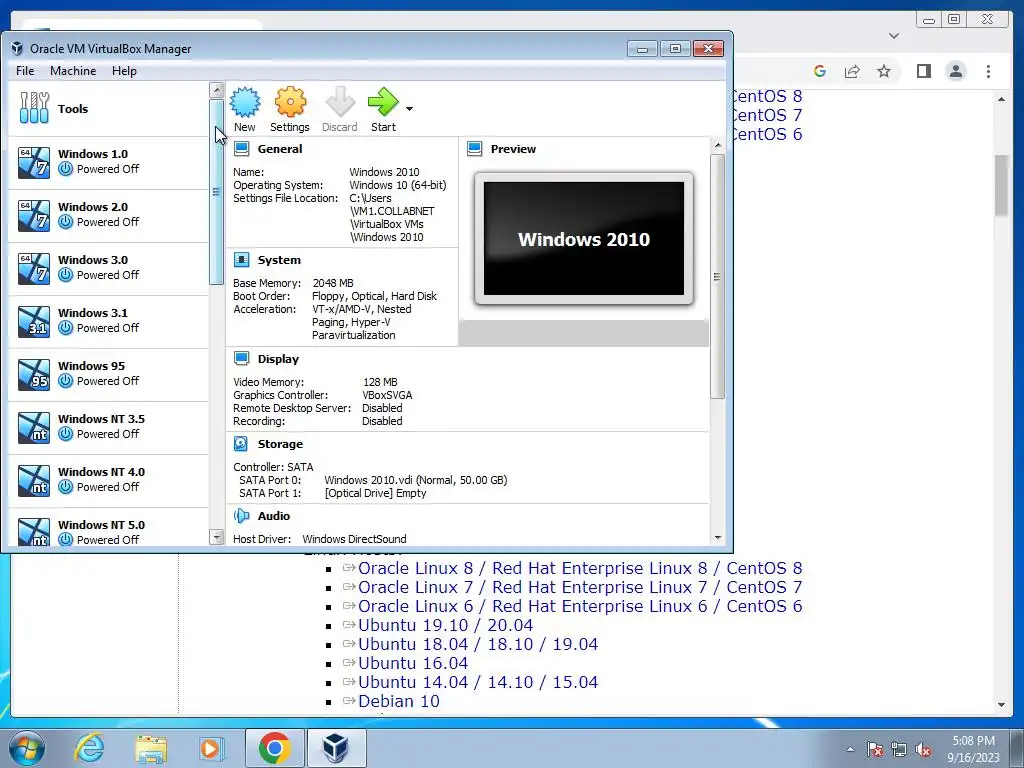Open System settings via heading link
Image resolution: width=1024 pixels, height=768 pixels.
(279, 260)
